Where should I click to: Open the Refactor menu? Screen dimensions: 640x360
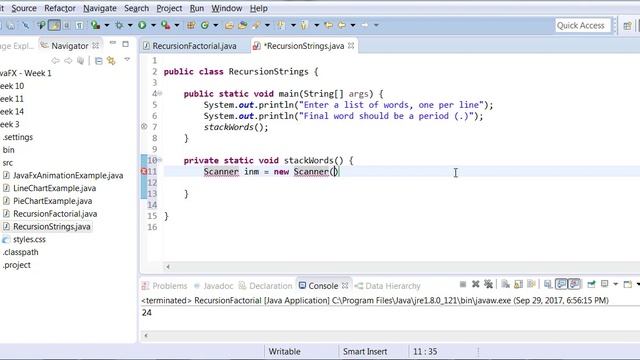(x=60, y=8)
